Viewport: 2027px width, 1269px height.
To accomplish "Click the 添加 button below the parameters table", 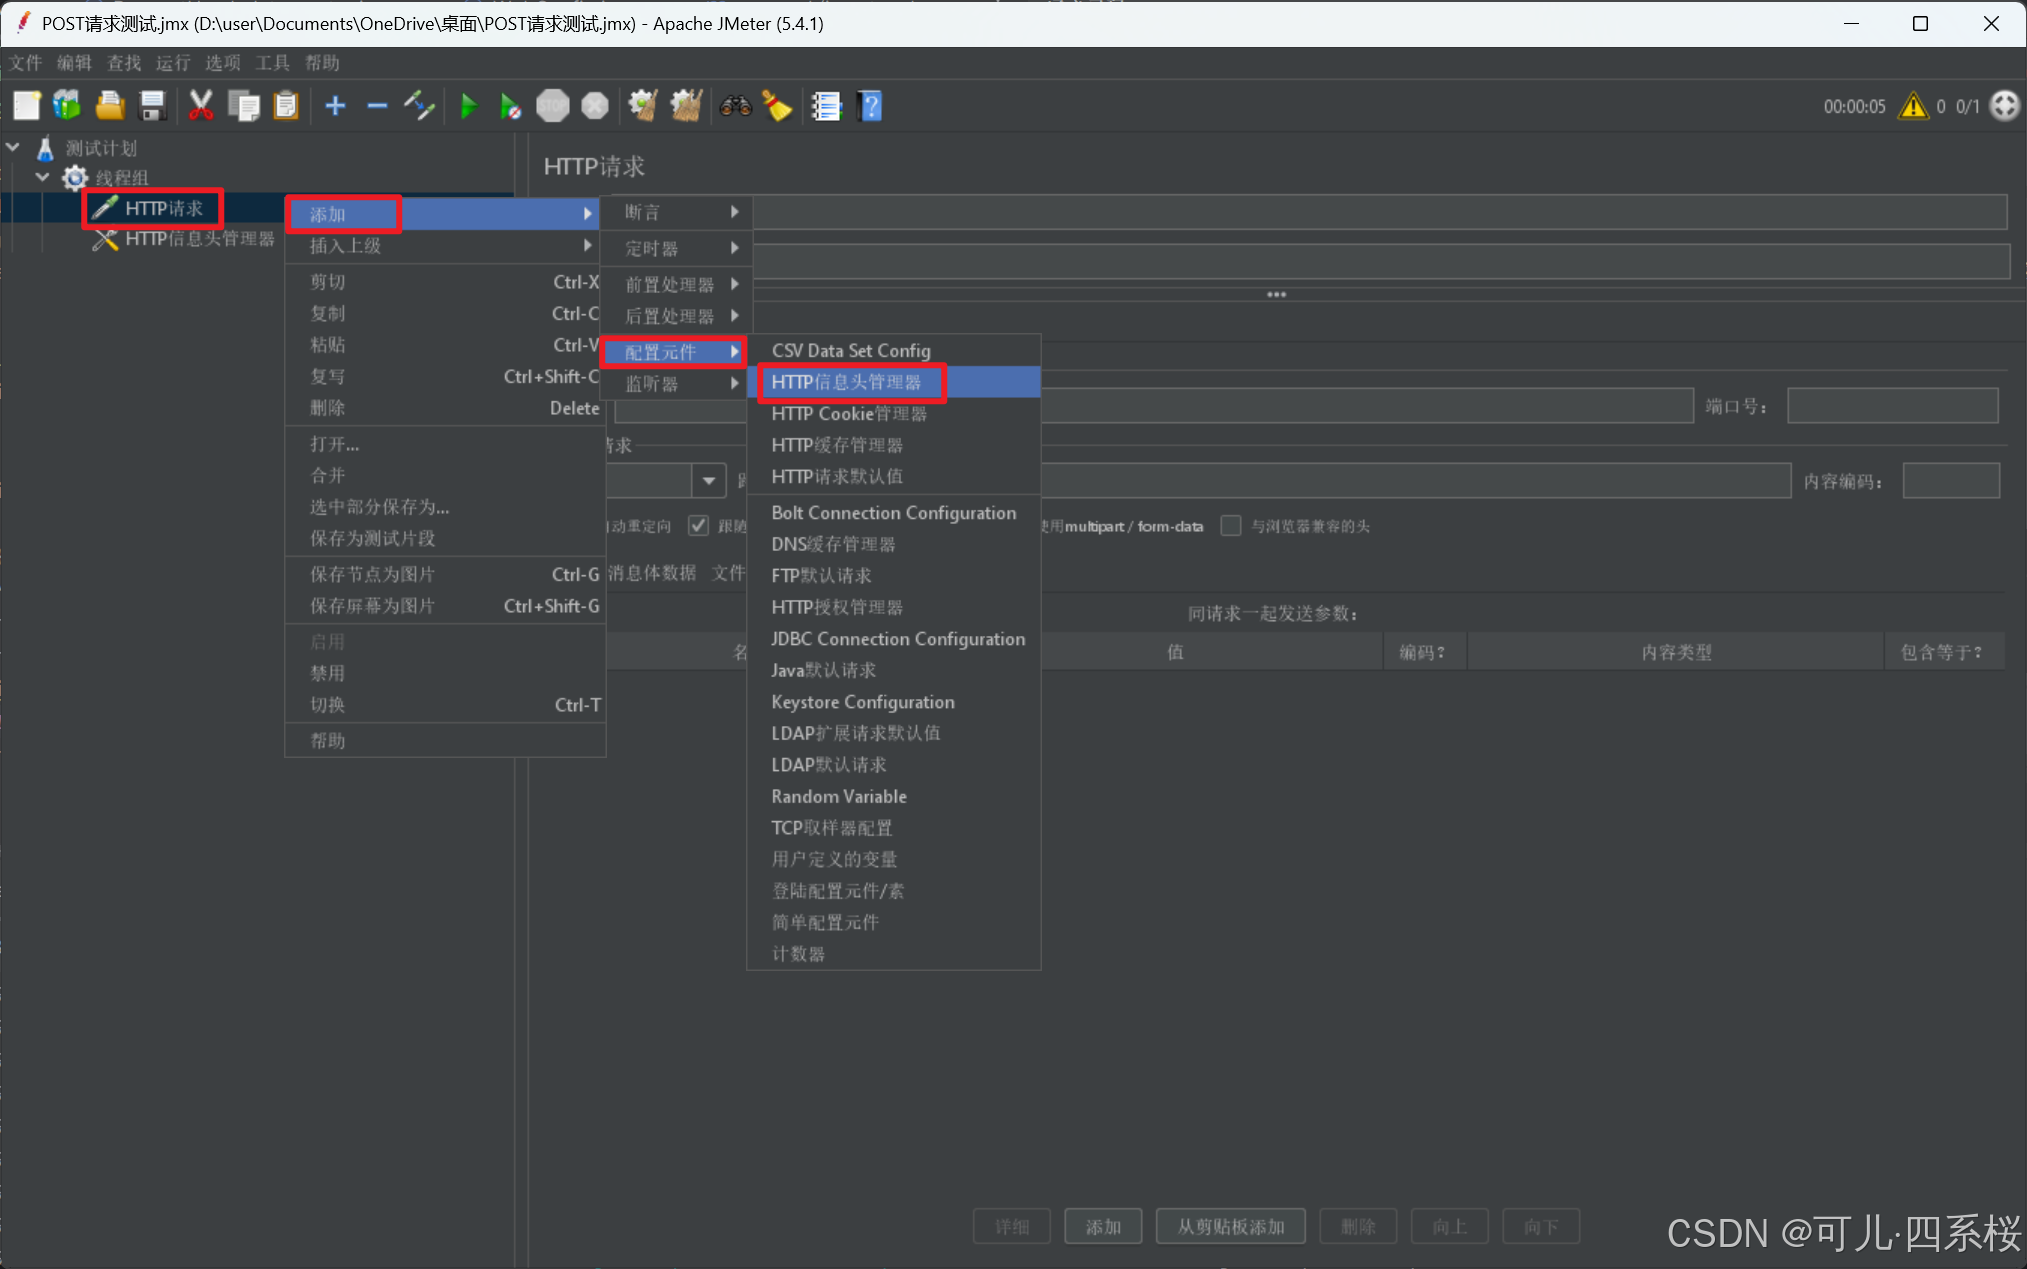I will [x=1103, y=1226].
